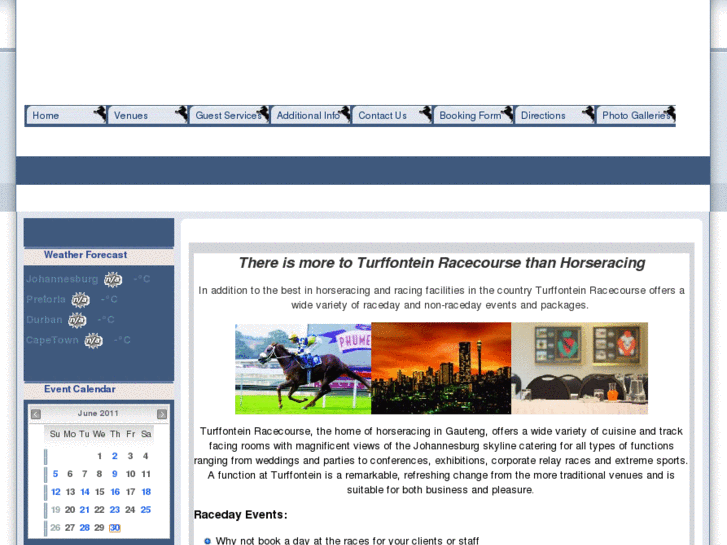Click the Johannesburg skyline sunset photo
Screen dimensions: 727x545
[441, 368]
